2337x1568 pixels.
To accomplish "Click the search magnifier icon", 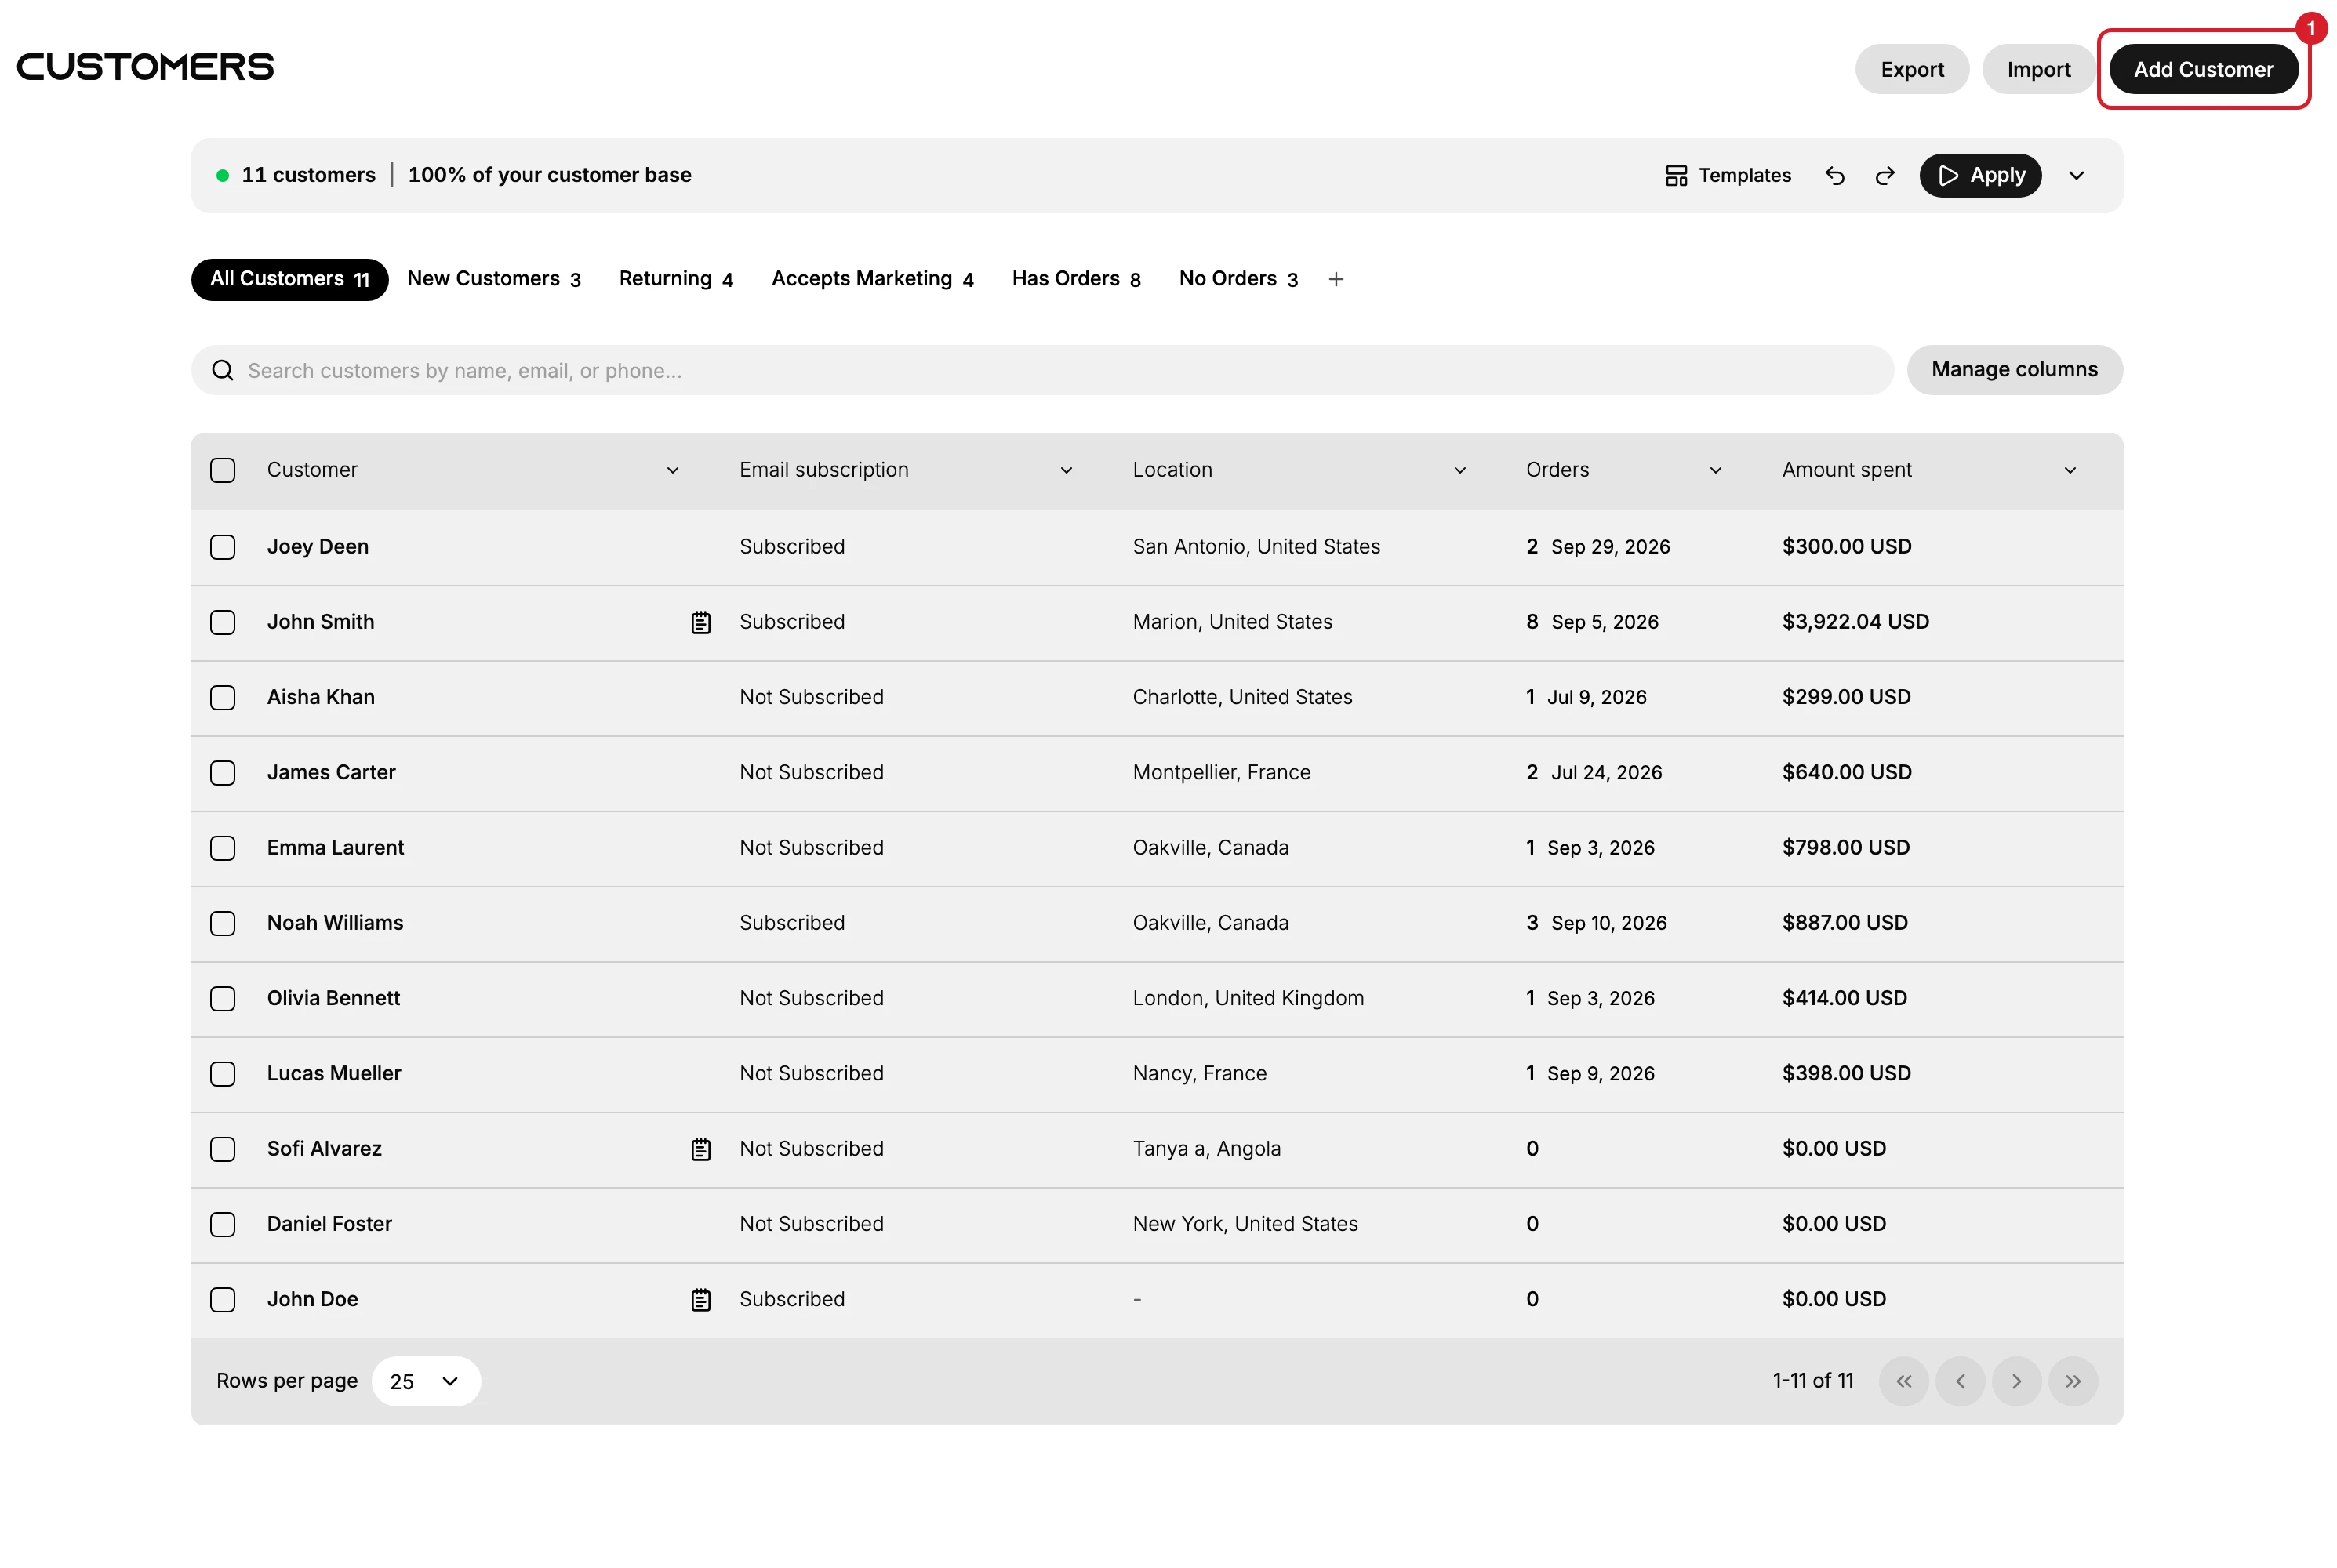I will click(223, 371).
